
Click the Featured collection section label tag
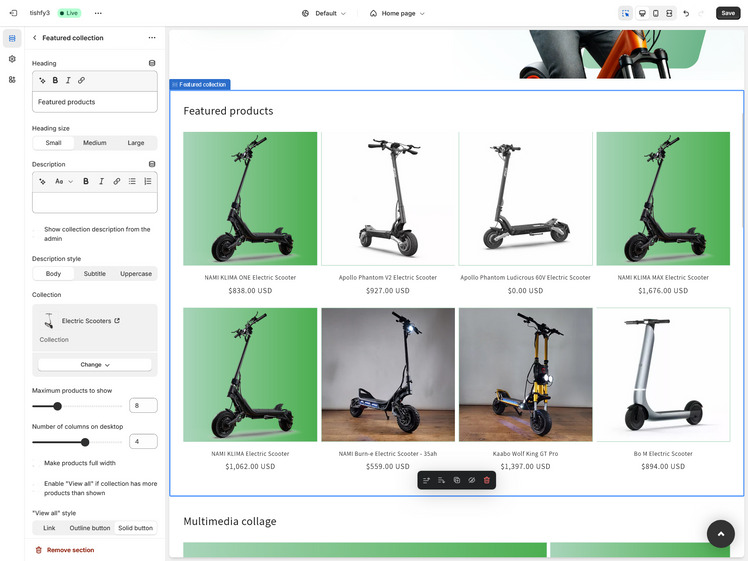pyautogui.click(x=200, y=84)
